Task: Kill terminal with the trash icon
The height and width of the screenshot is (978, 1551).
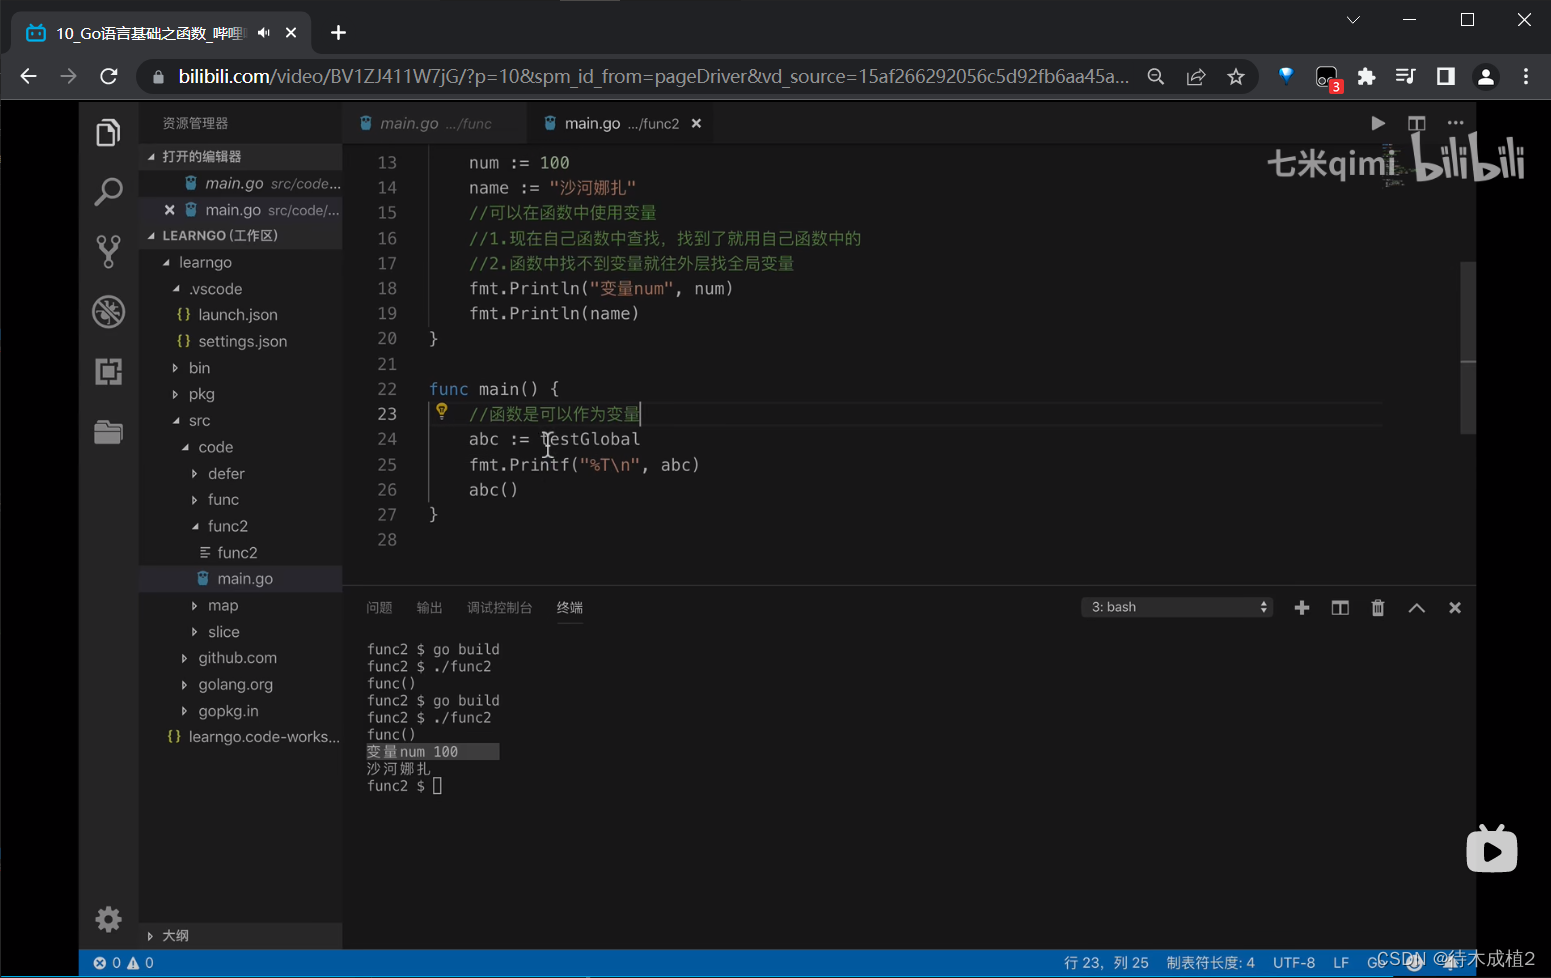Action: [1378, 607]
